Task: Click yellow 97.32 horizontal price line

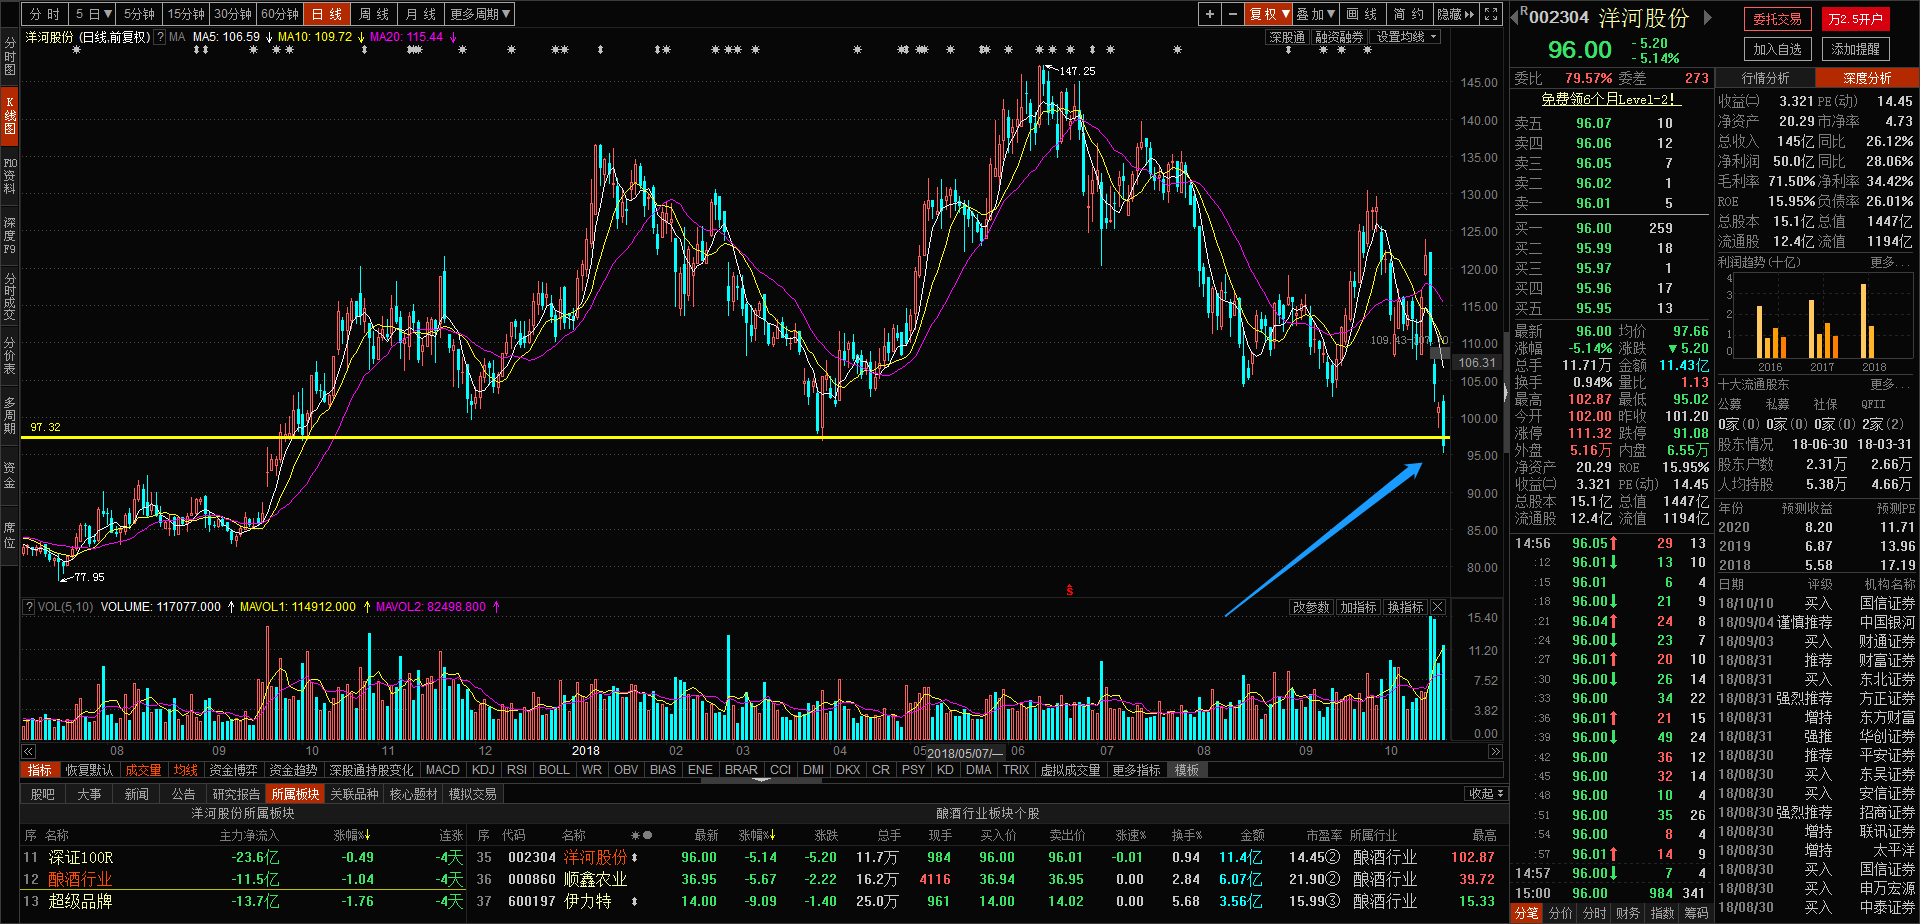Action: point(735,437)
